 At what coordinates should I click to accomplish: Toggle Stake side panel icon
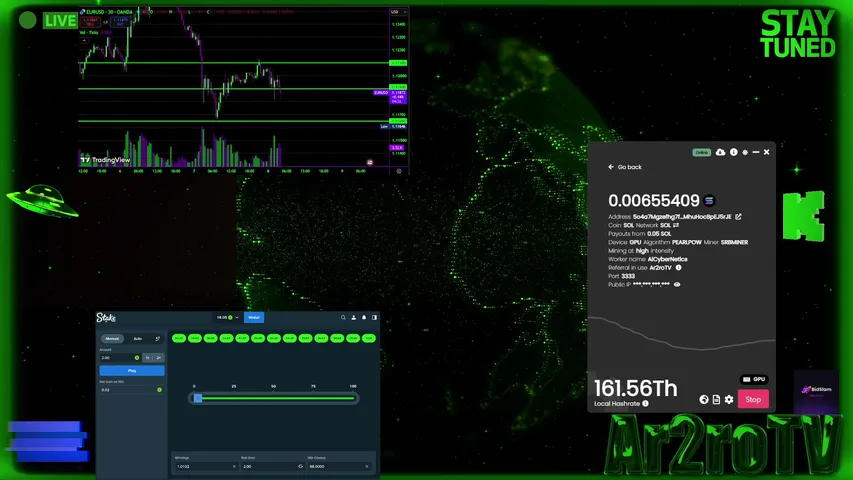pos(374,317)
